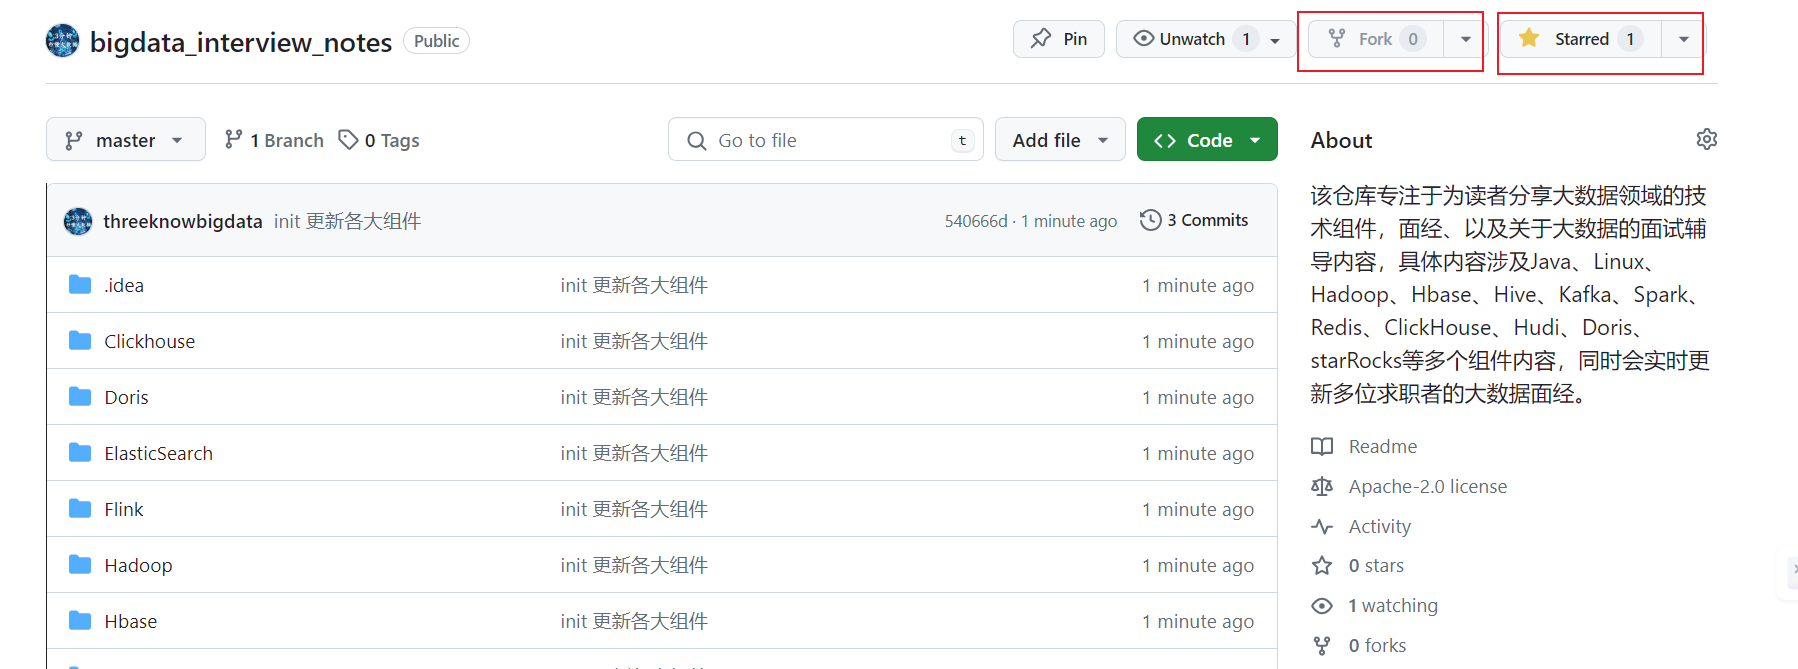This screenshot has height=669, width=1798.
Task: Open the Unwatch notification options dropdown arrow
Action: click(x=1275, y=40)
